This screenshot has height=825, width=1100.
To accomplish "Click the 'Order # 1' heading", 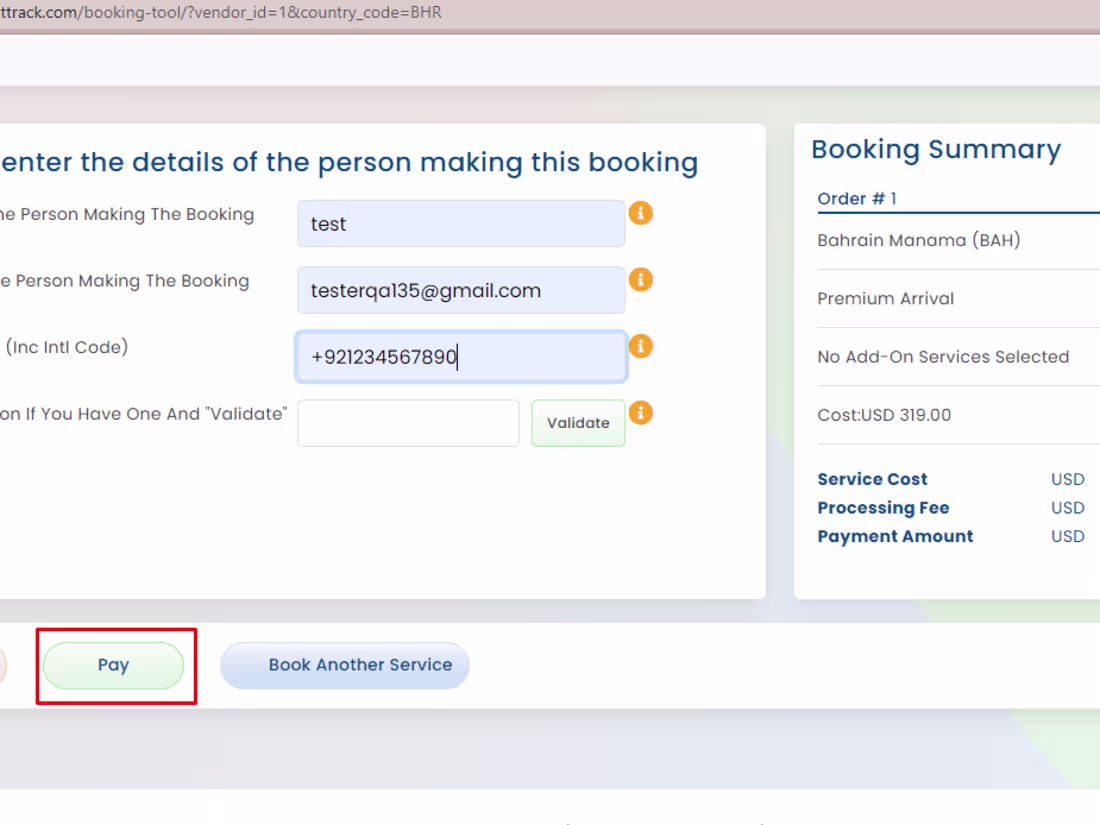I will [x=857, y=198].
